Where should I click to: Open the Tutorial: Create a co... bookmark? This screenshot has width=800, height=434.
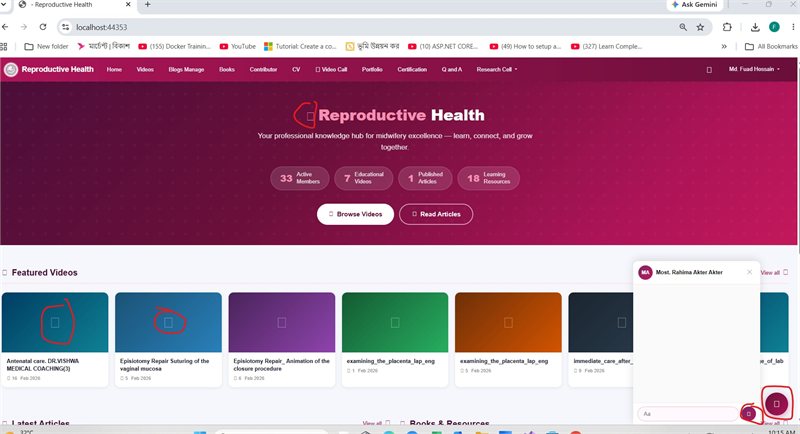click(300, 46)
